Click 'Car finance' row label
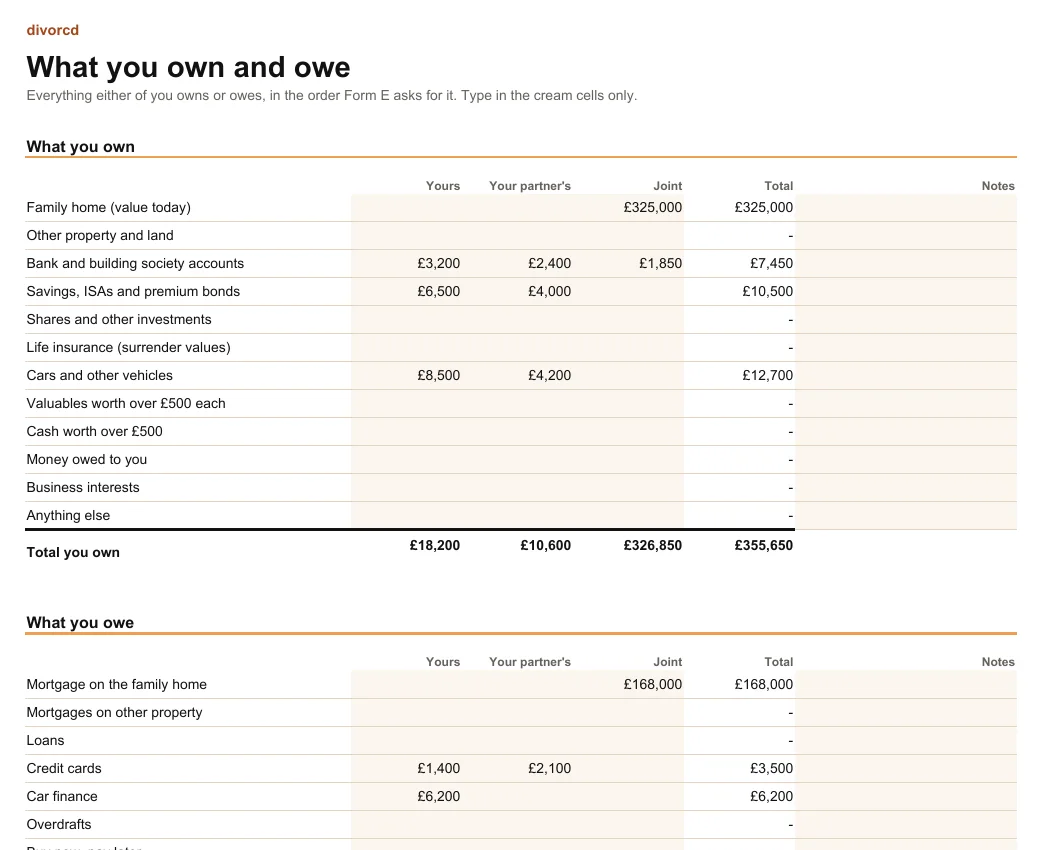The width and height of the screenshot is (1040, 850). [62, 796]
